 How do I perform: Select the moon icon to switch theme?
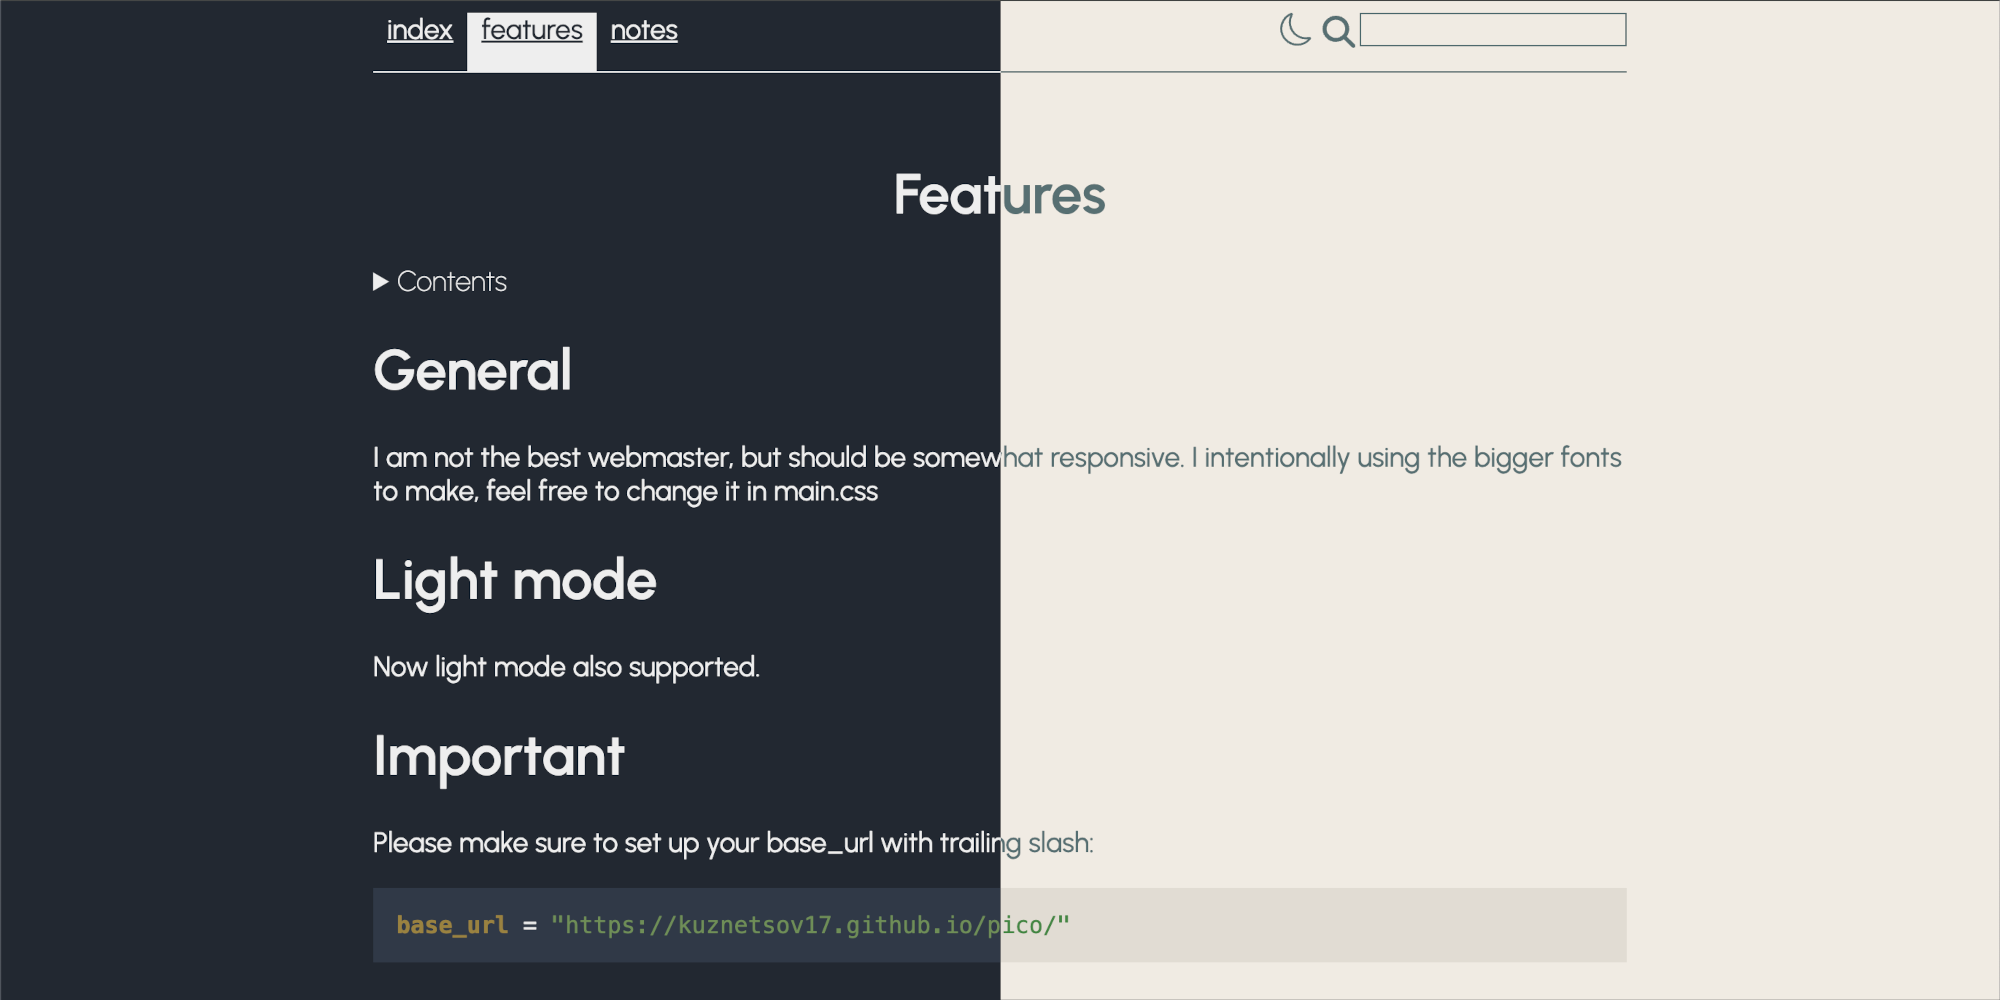1295,31
